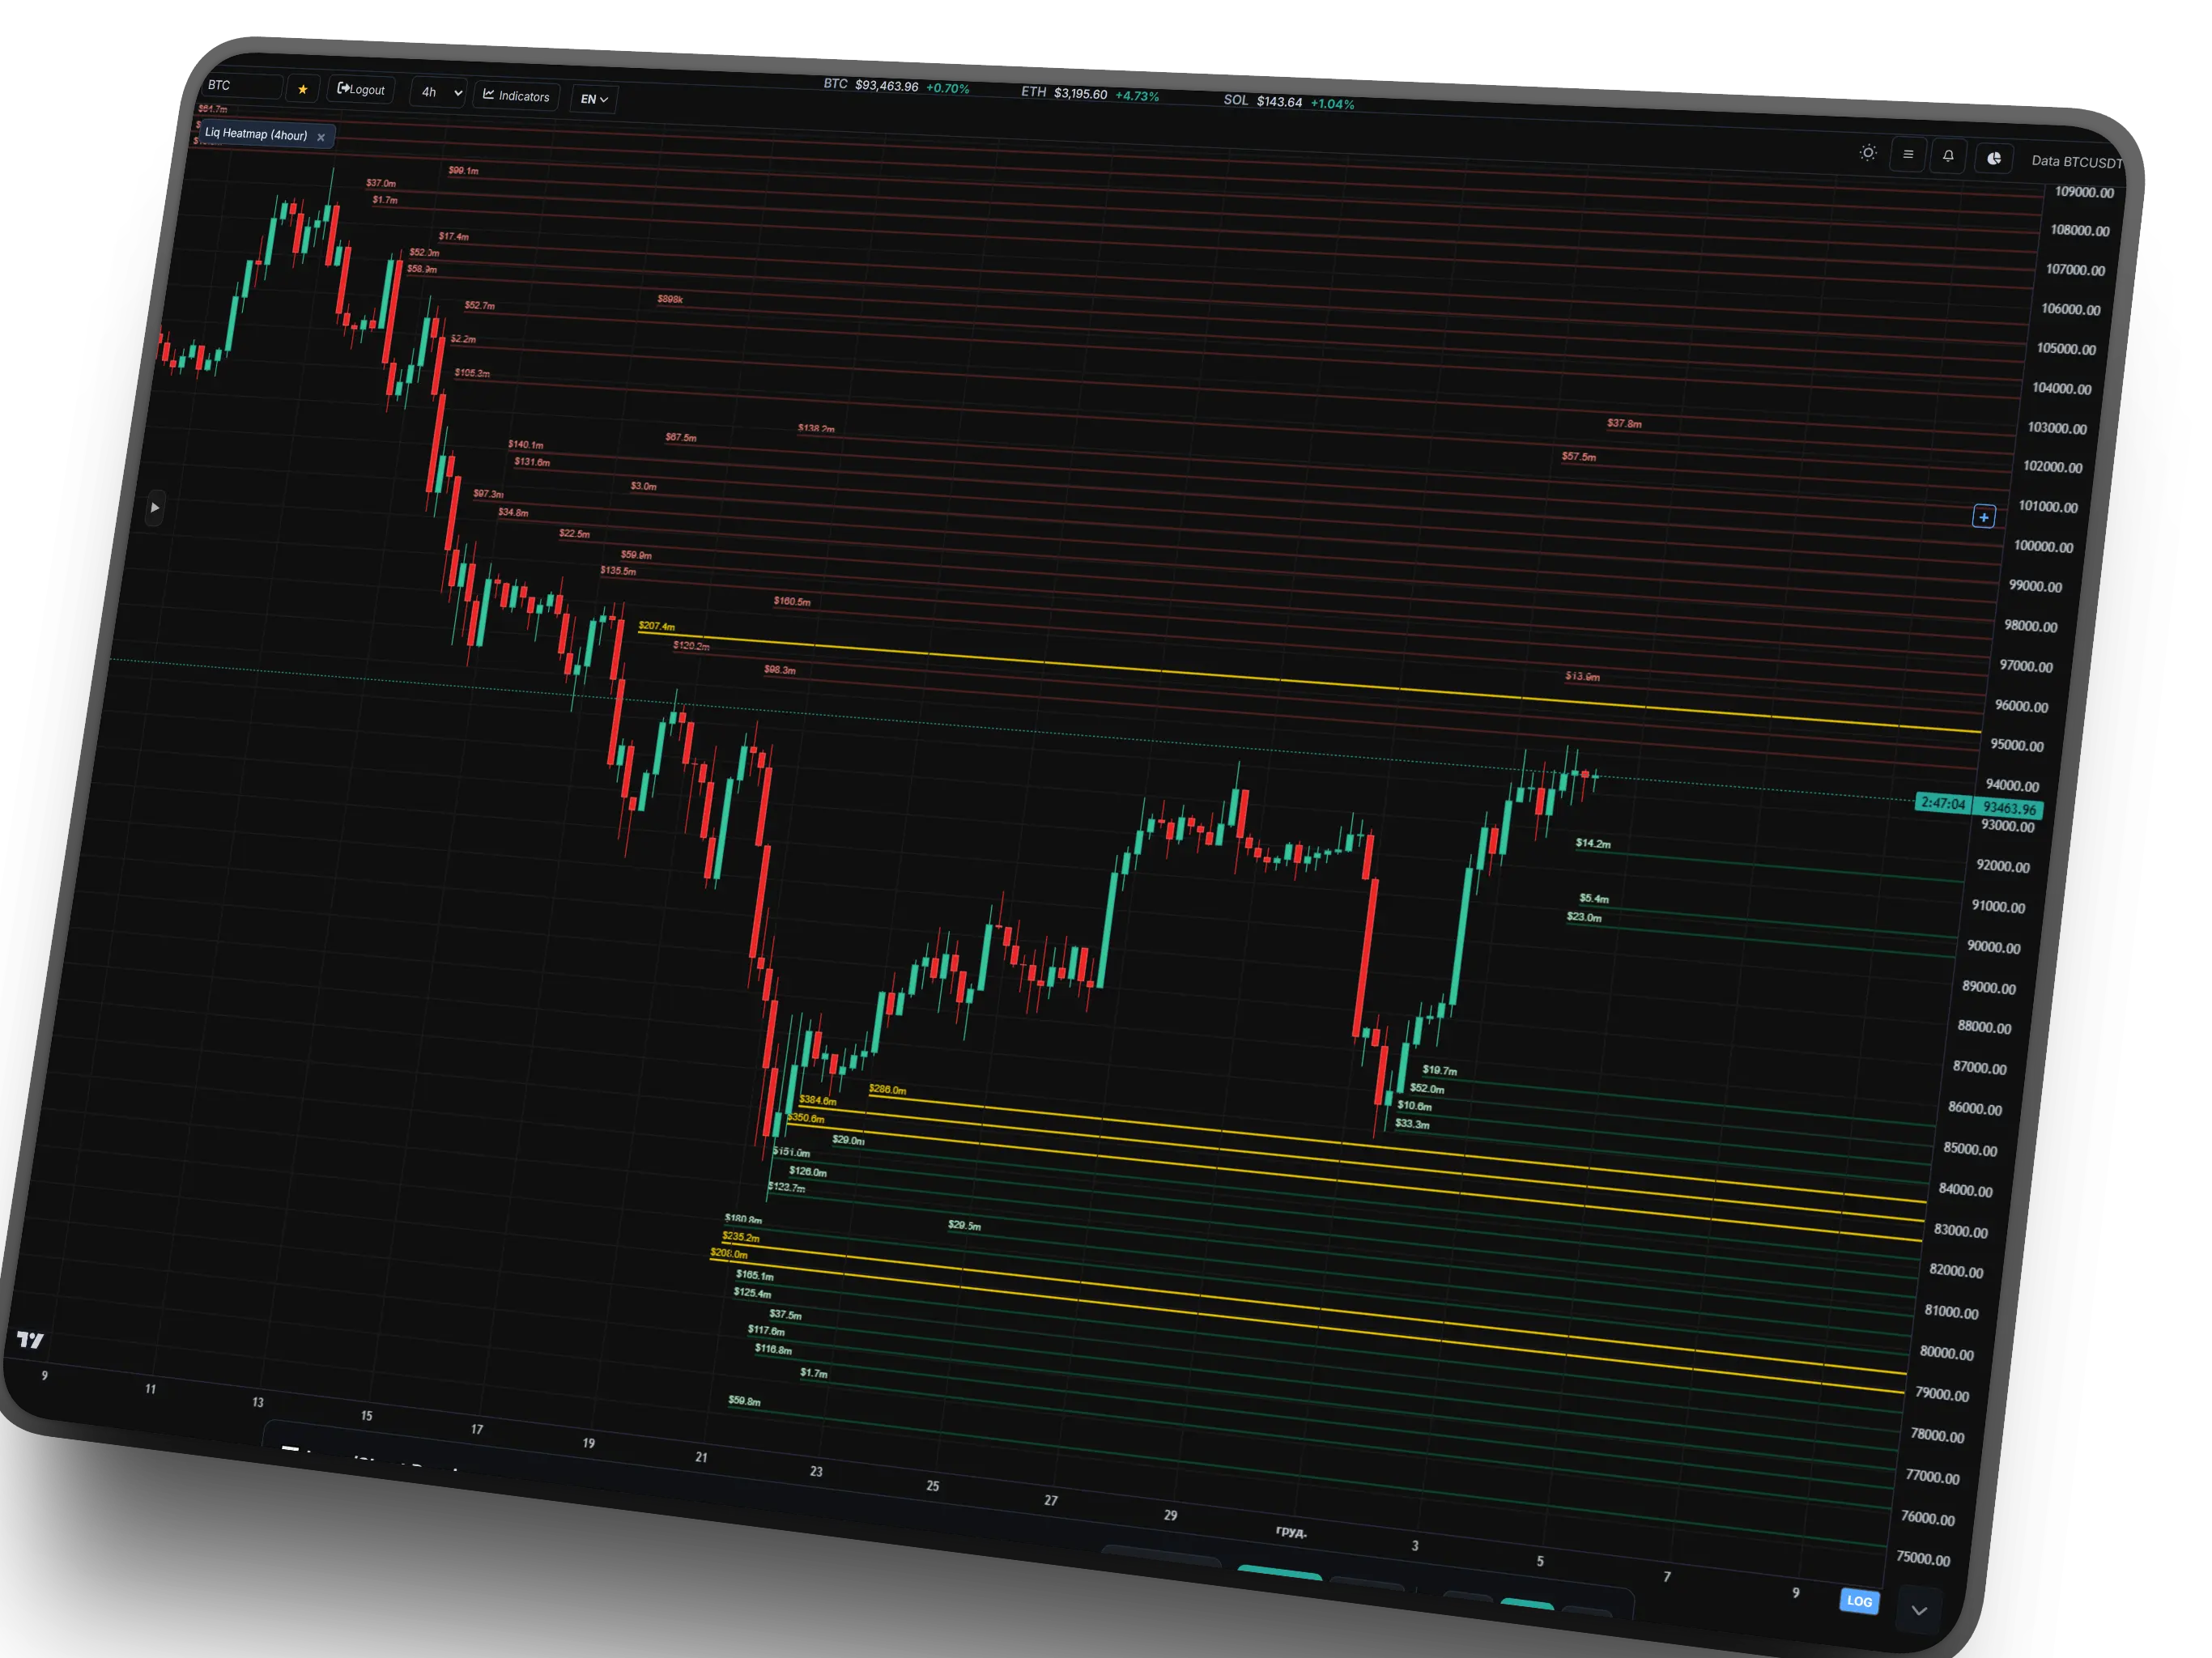Image resolution: width=2212 pixels, height=1658 pixels.
Task: Click the chevron-down button near LOG
Action: [x=1918, y=1610]
